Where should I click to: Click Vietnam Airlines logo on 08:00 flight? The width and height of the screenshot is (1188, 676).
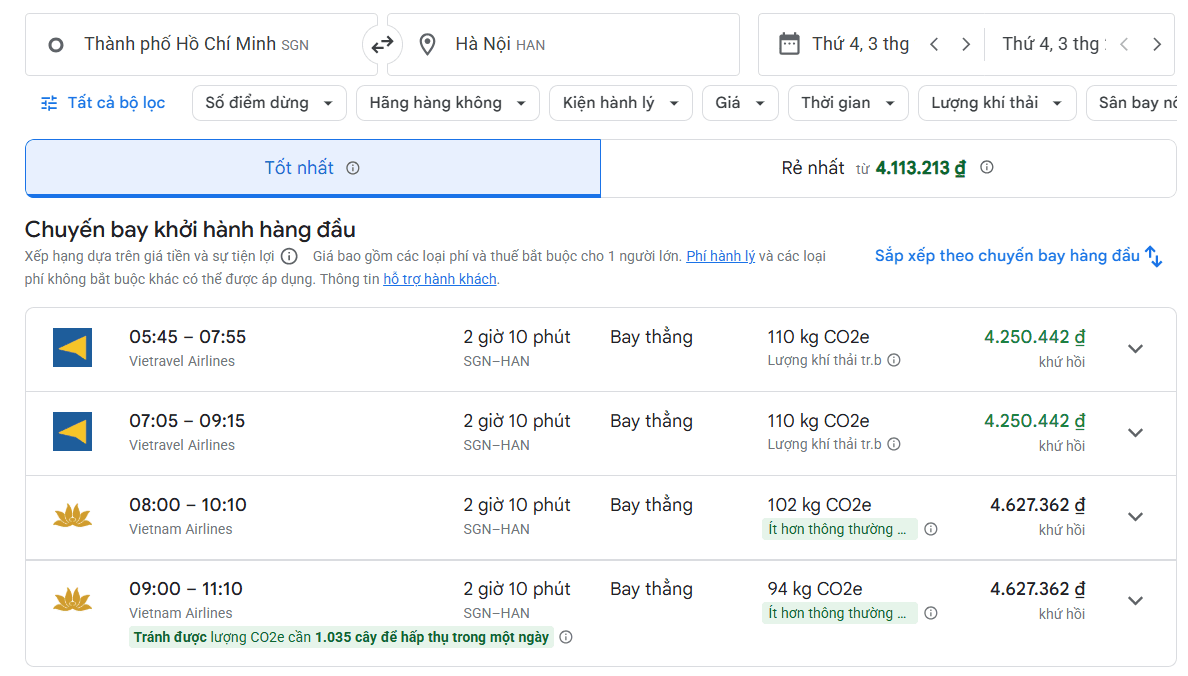(73, 516)
